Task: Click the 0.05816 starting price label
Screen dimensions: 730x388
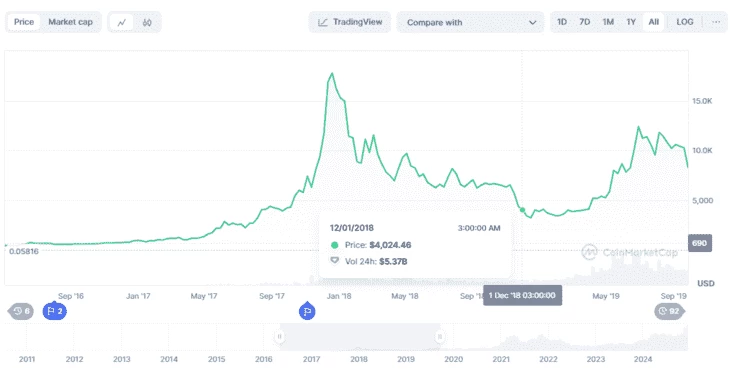Action: click(24, 252)
